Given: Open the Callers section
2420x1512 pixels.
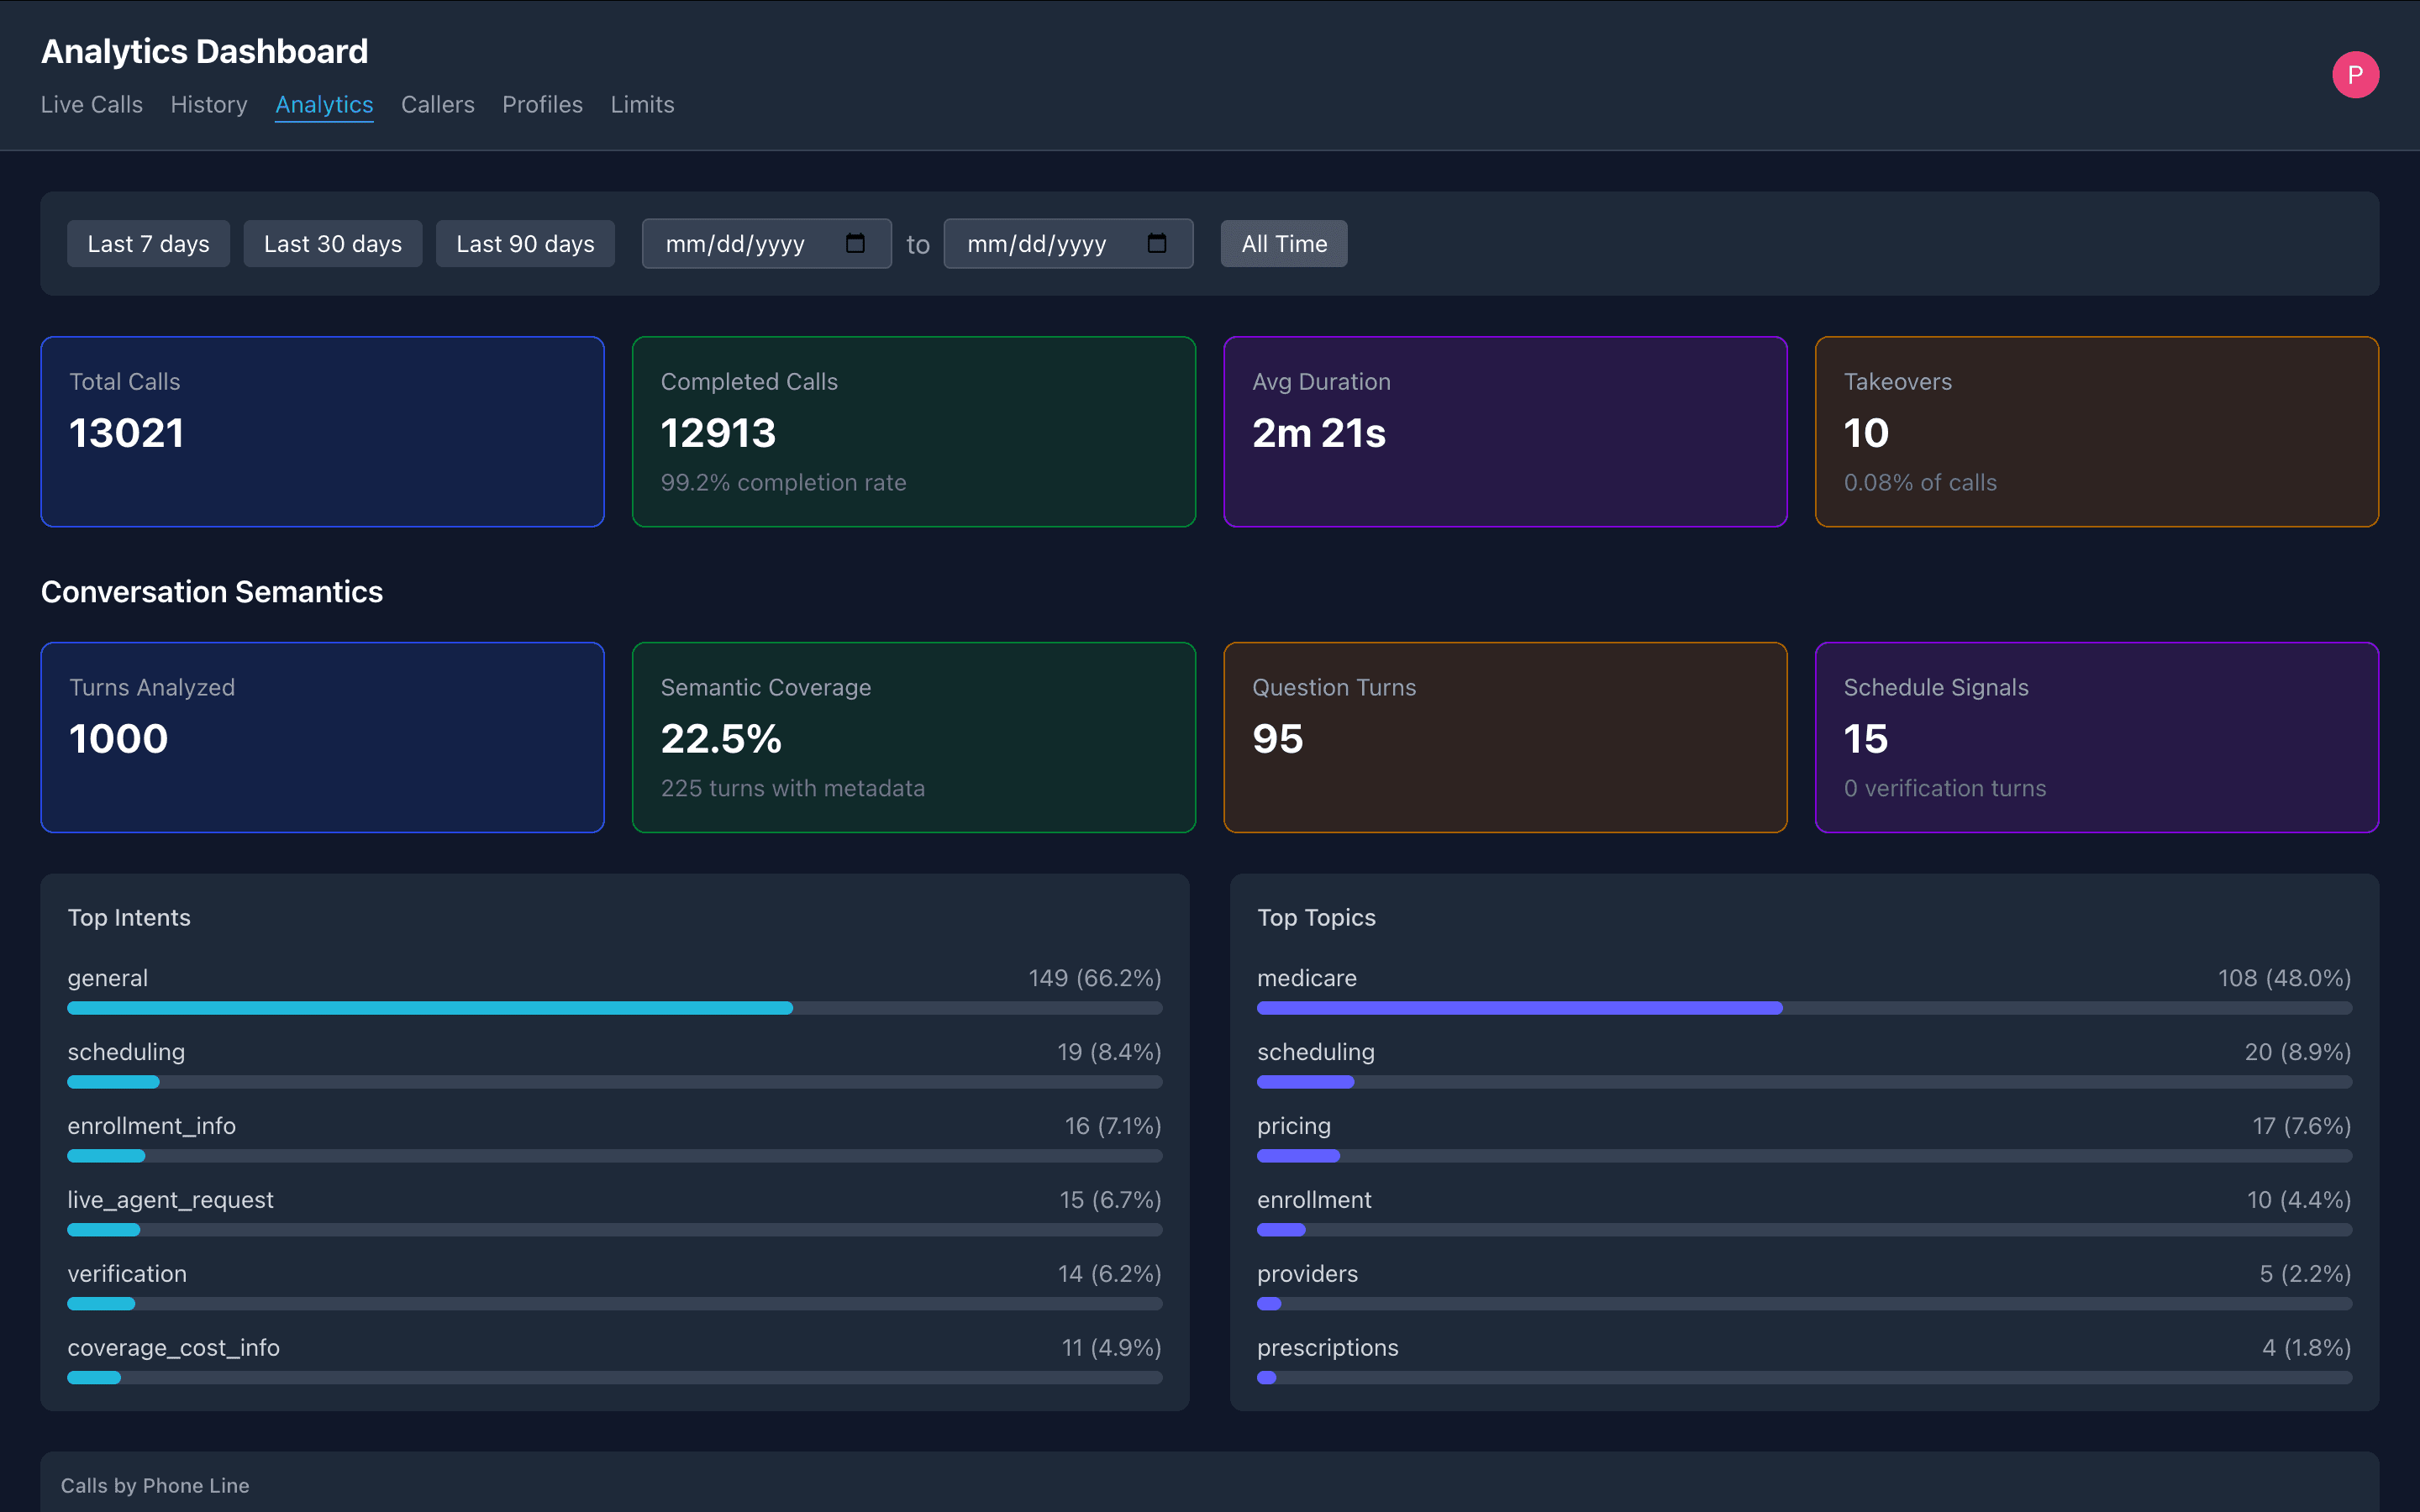Looking at the screenshot, I should pyautogui.click(x=438, y=104).
